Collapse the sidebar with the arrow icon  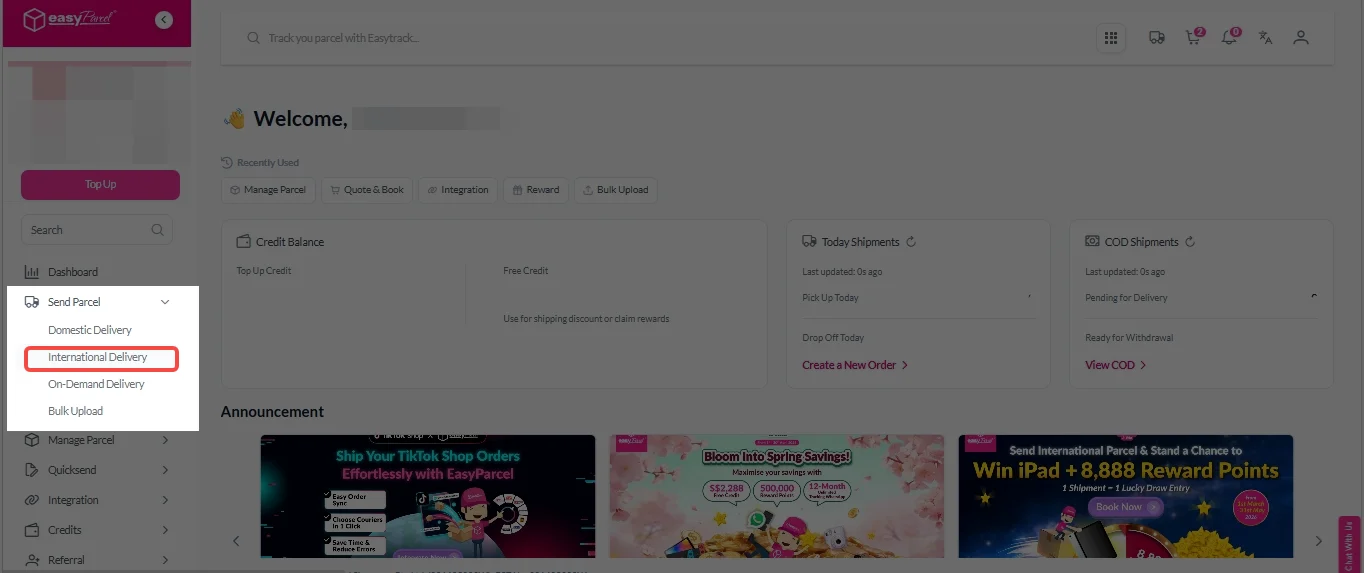coord(164,20)
